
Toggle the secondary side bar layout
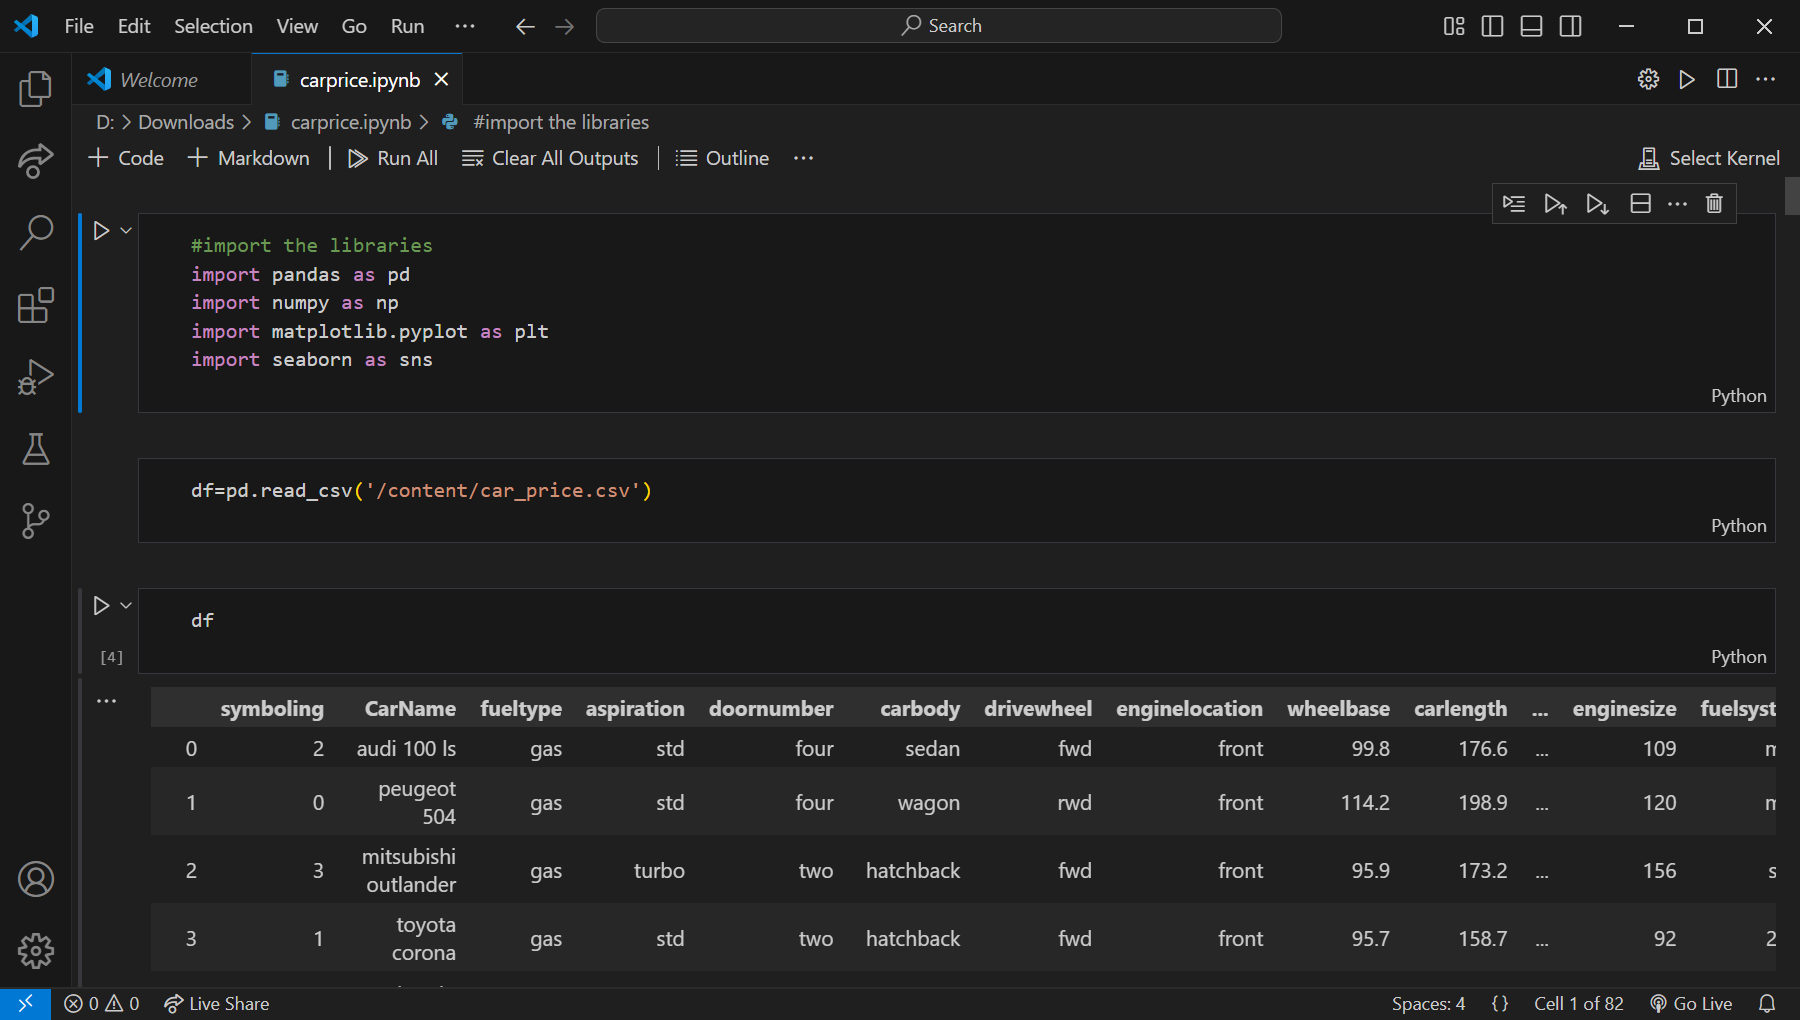(1570, 26)
